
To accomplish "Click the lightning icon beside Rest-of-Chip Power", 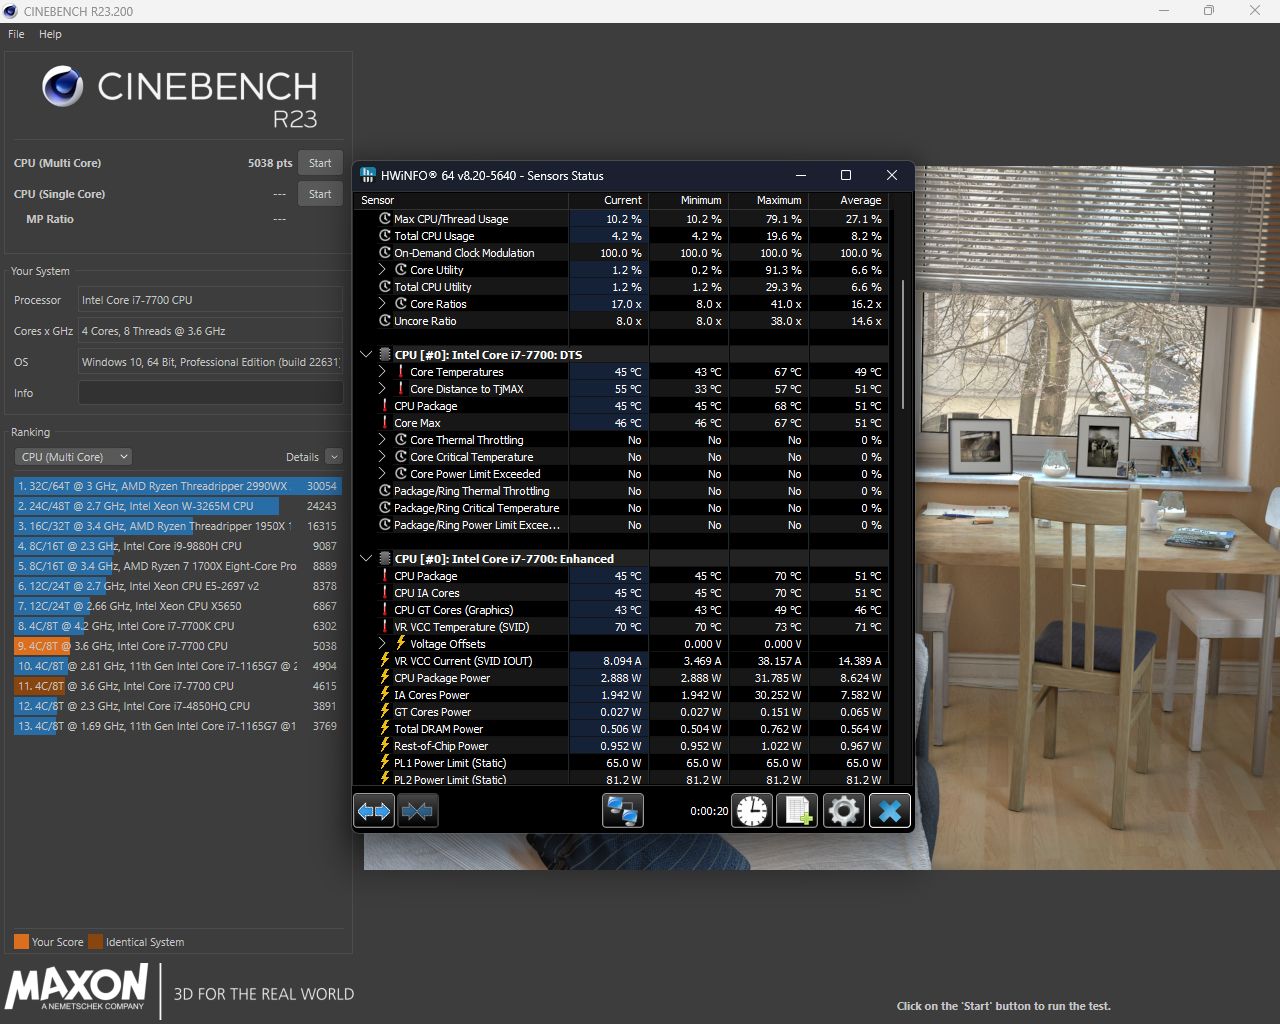I will [x=385, y=745].
